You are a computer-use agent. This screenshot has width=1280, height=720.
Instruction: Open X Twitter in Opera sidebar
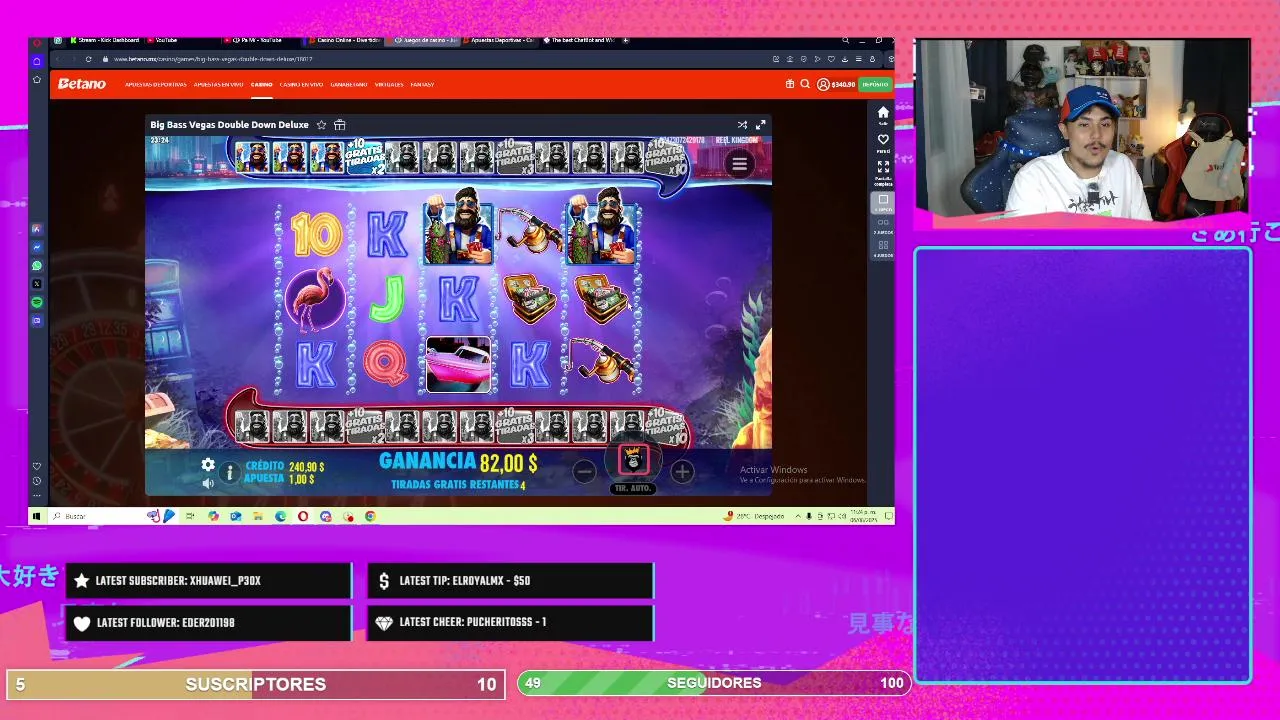pos(37,284)
